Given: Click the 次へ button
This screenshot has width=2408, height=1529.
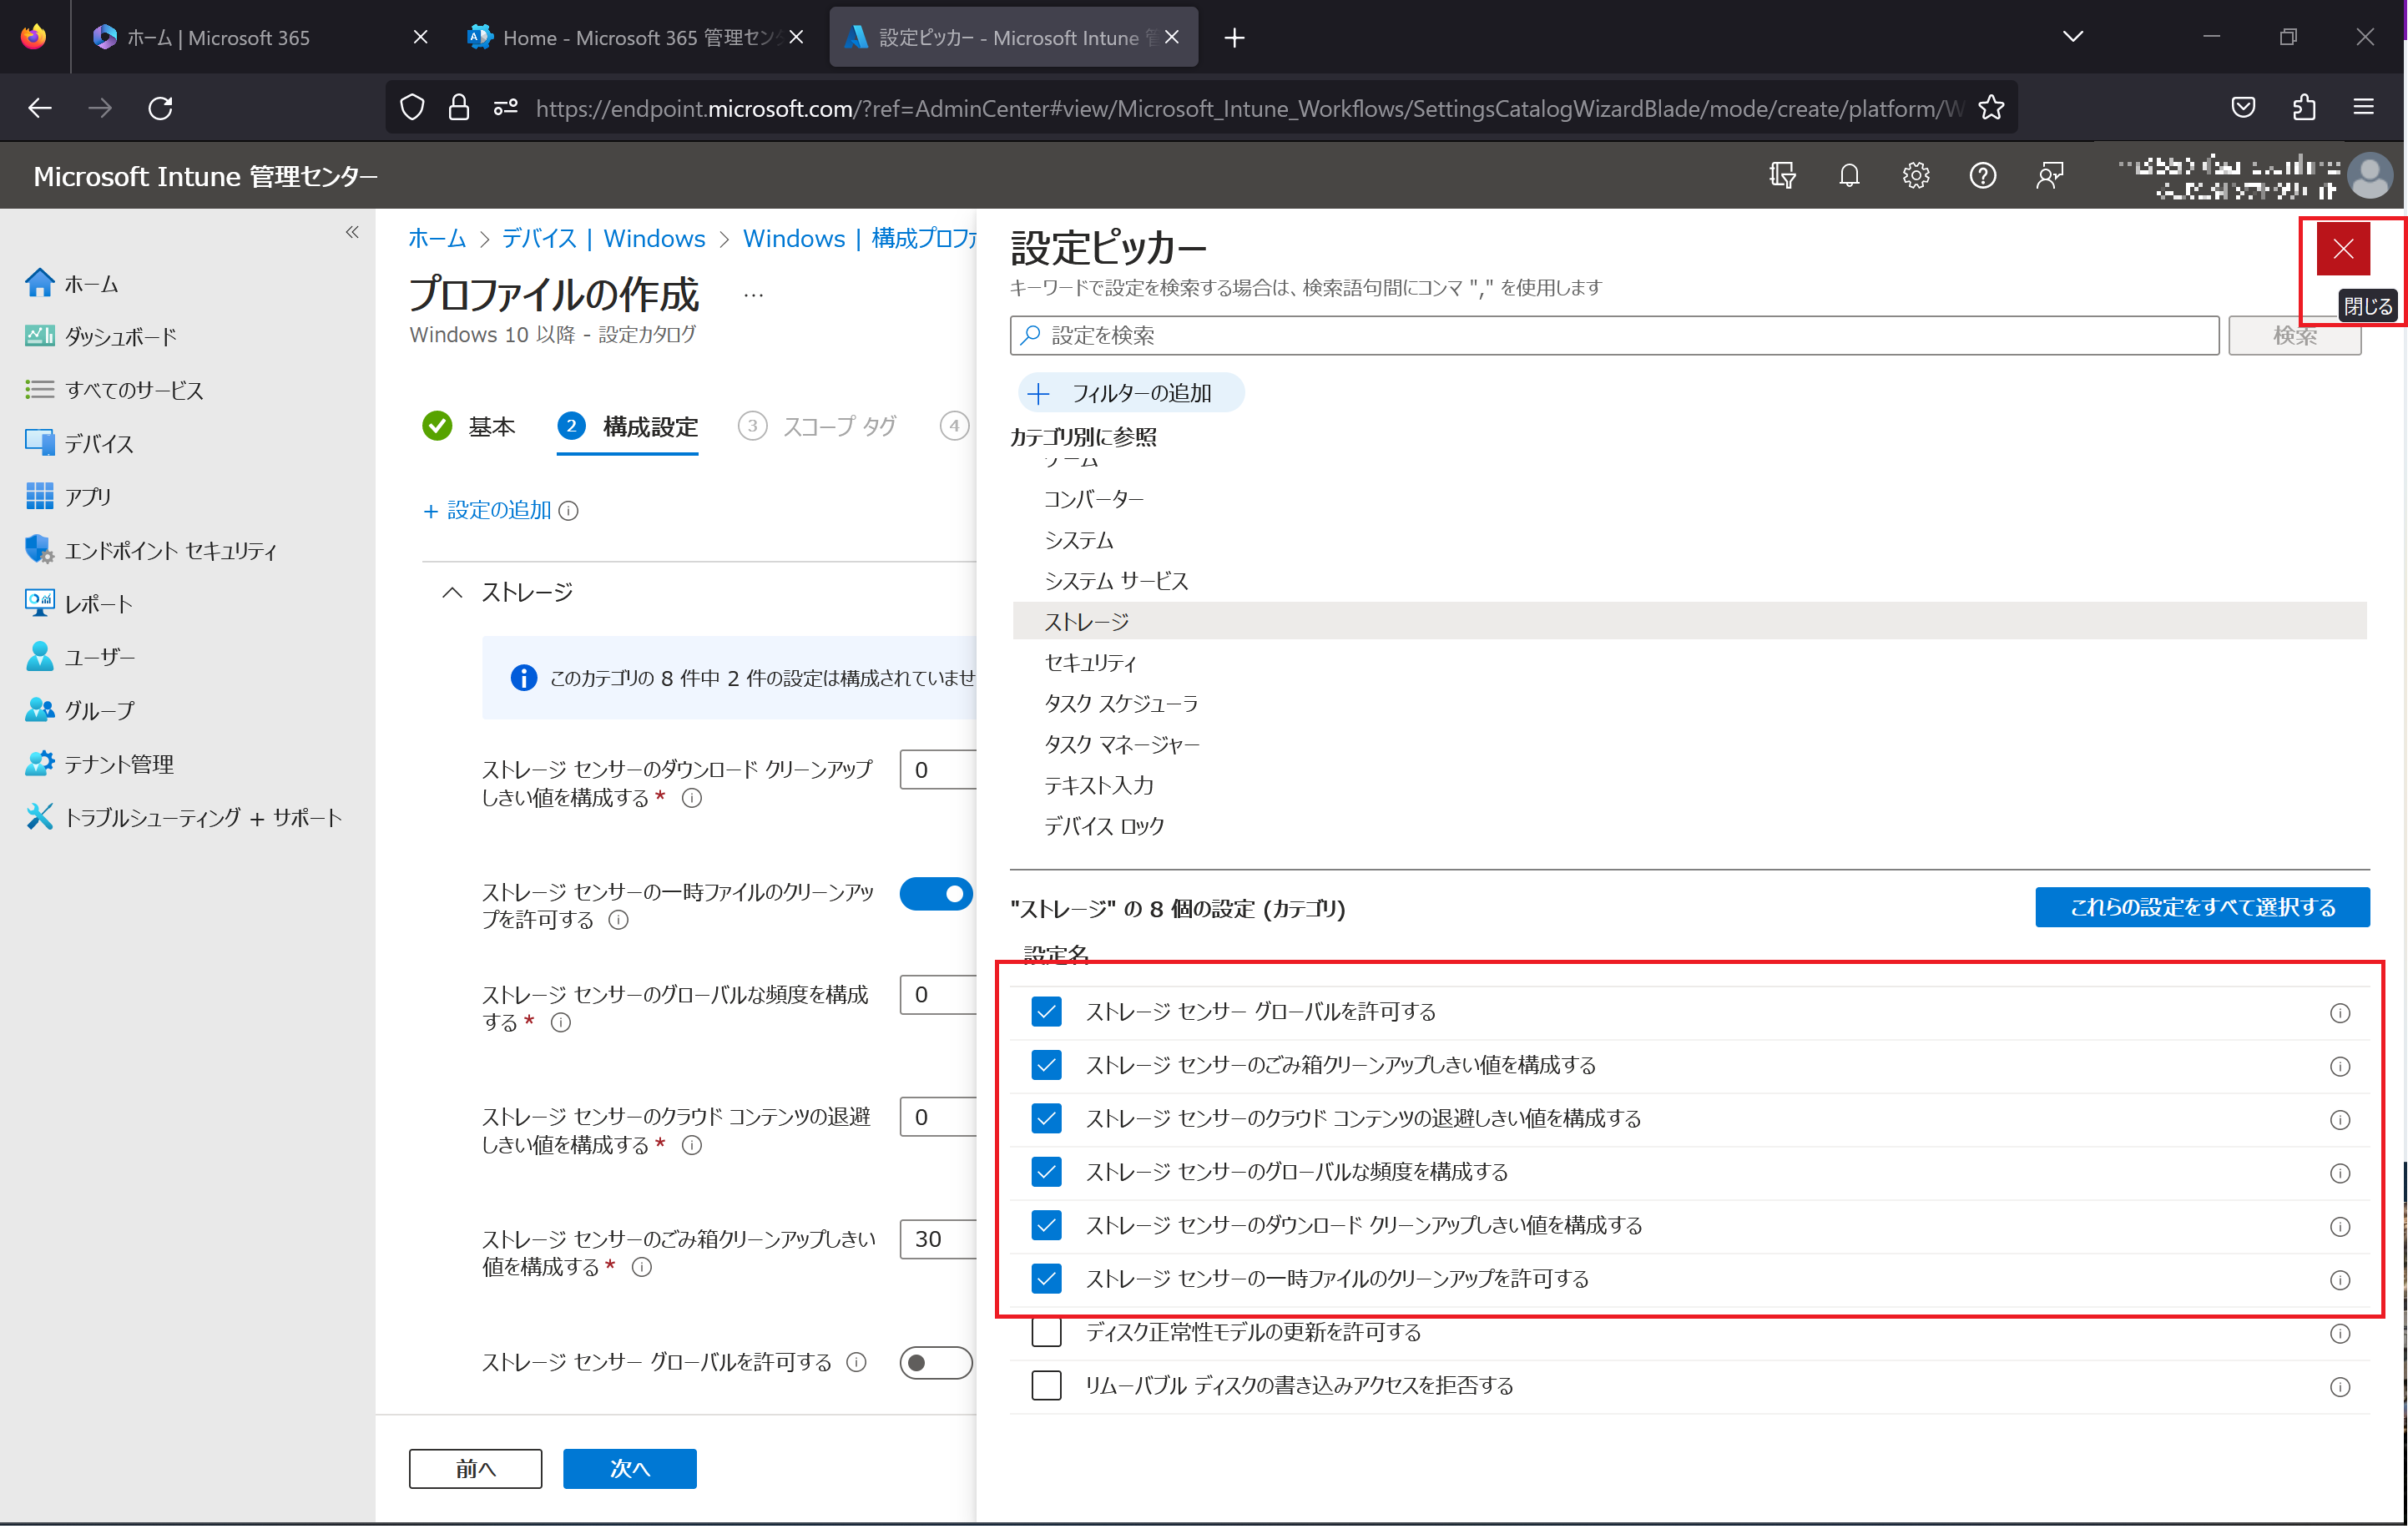Looking at the screenshot, I should click(630, 1469).
